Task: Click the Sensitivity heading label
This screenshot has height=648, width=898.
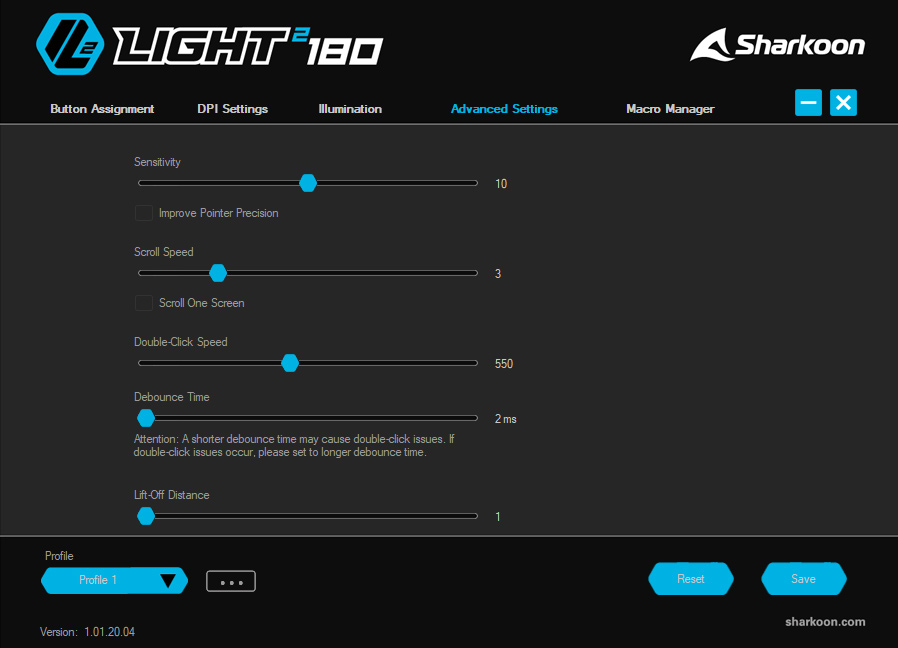Action: [157, 162]
